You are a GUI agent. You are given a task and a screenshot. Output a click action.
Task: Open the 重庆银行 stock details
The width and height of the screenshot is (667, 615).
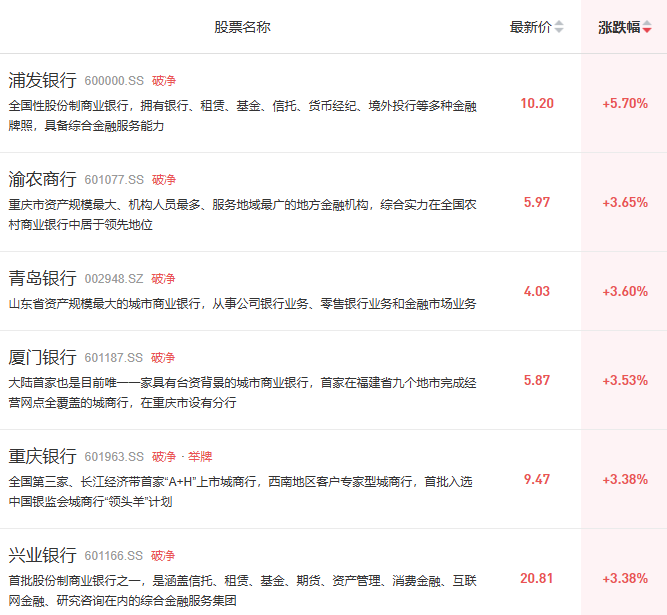(42, 456)
